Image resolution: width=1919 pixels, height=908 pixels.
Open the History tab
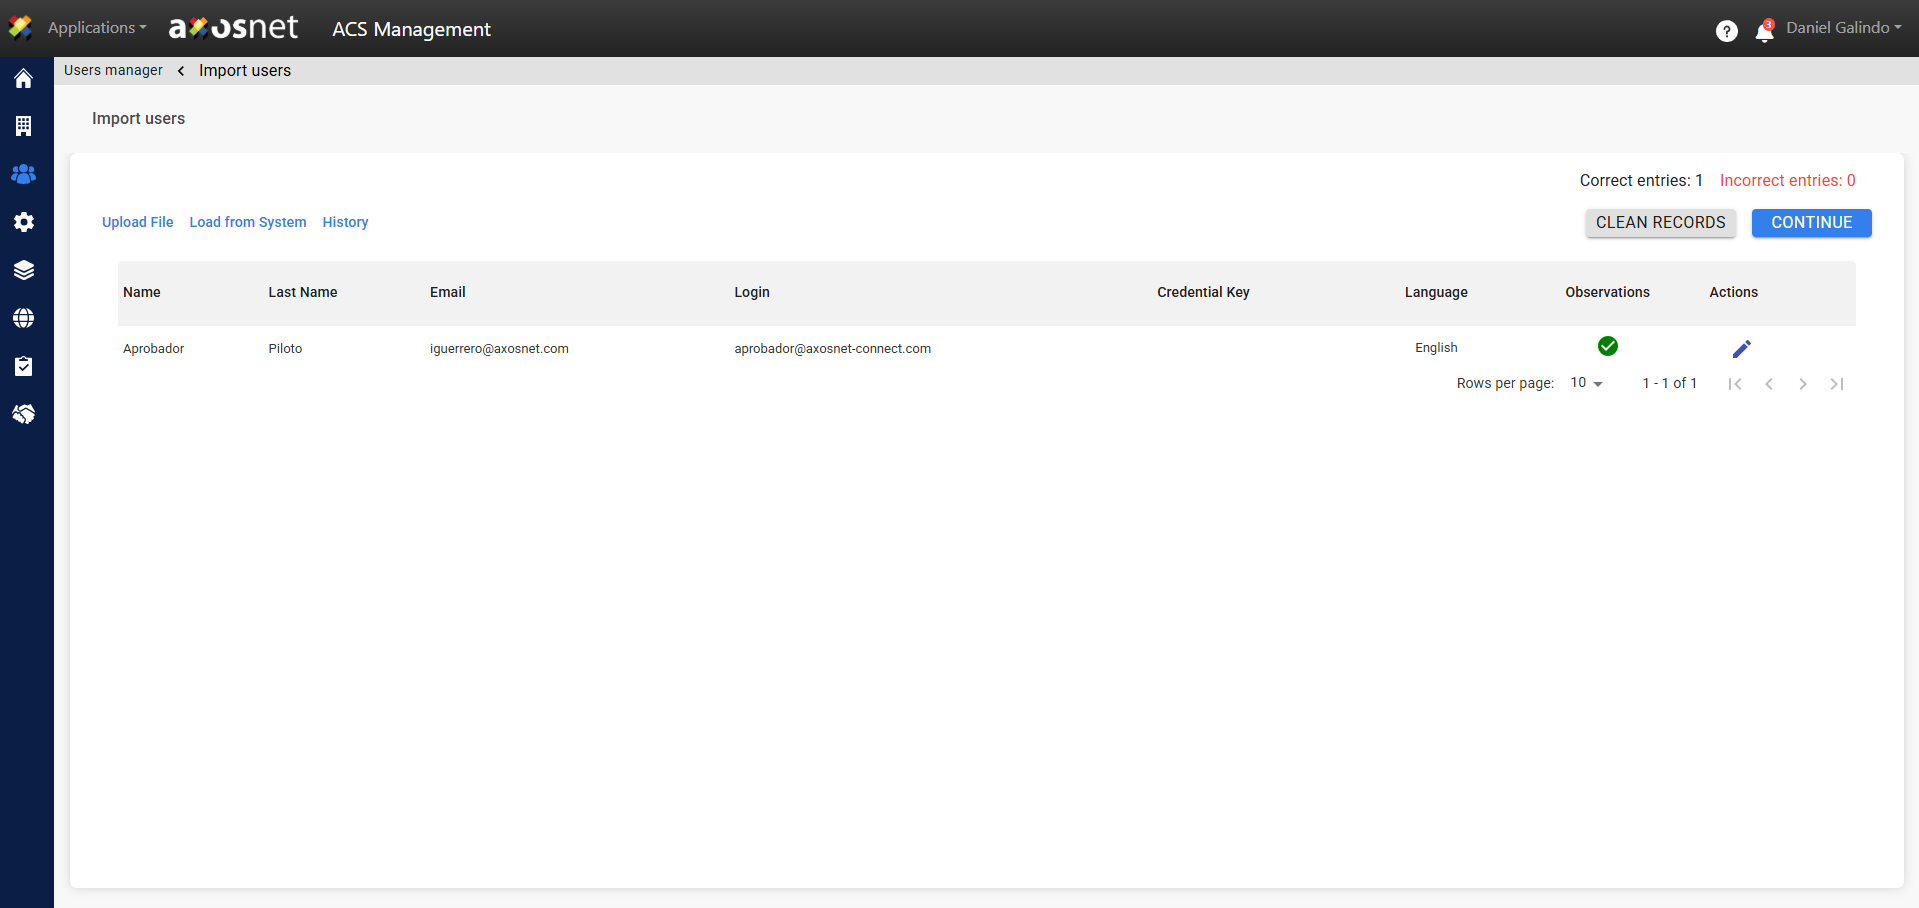tap(345, 222)
